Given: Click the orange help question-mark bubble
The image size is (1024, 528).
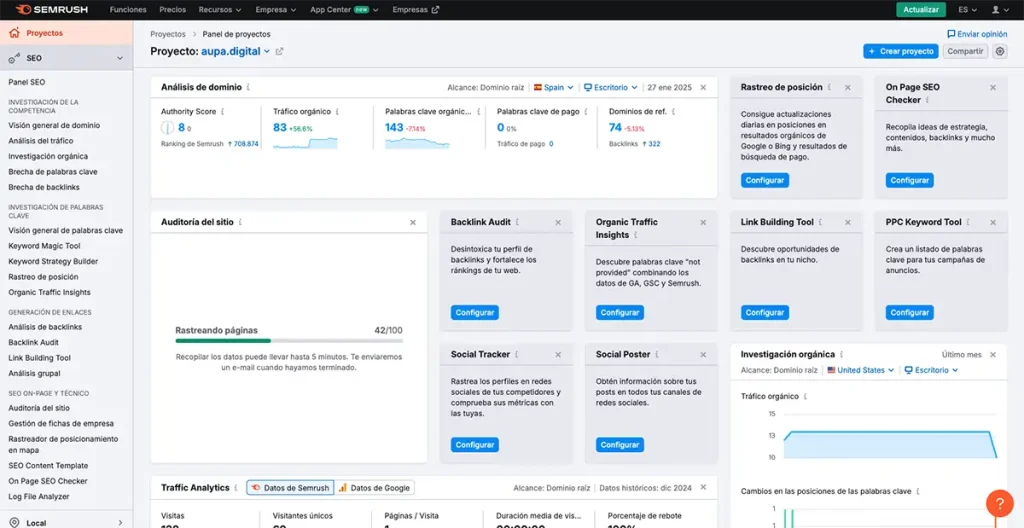Looking at the screenshot, I should [999, 504].
